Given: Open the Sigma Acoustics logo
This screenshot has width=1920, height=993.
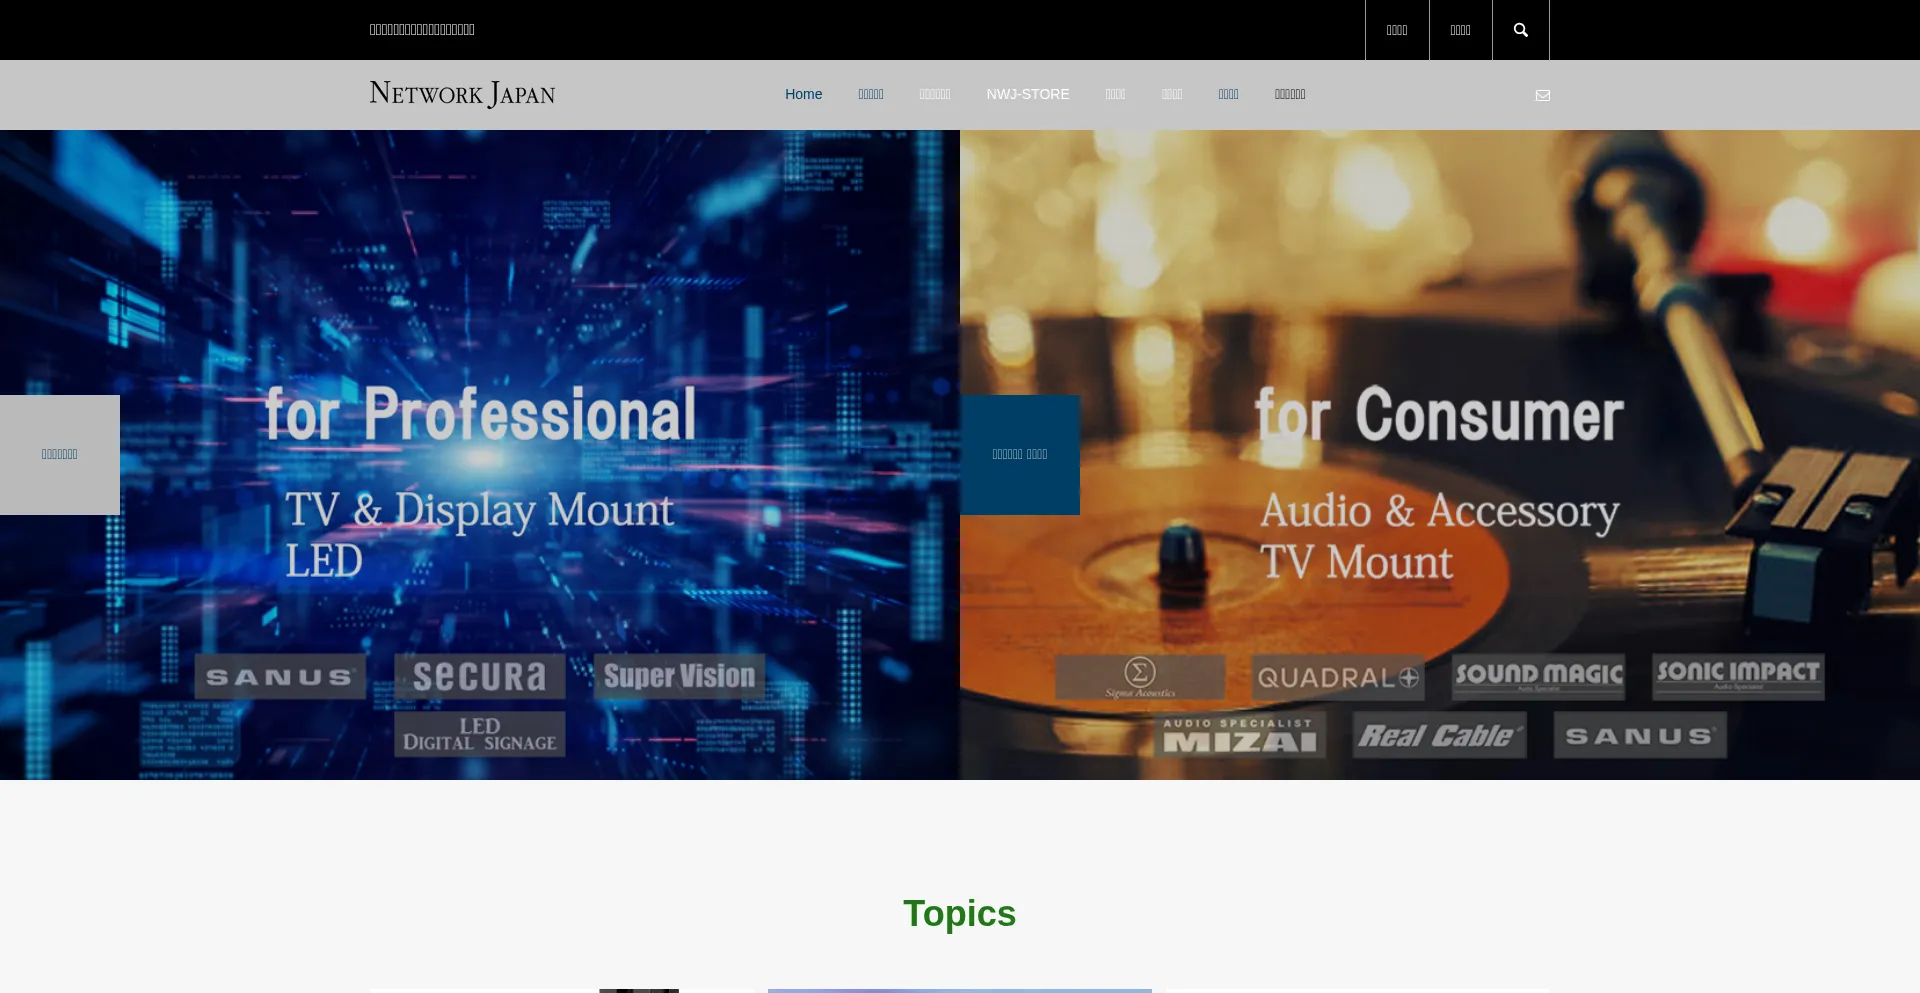Looking at the screenshot, I should [x=1139, y=676].
